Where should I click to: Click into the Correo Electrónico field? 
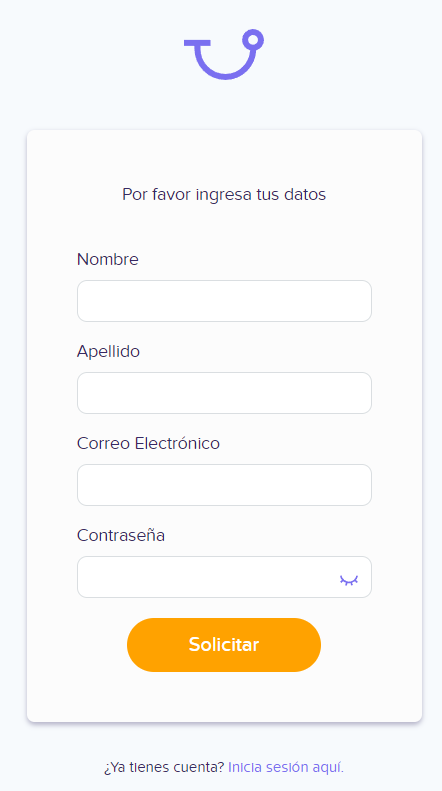pyautogui.click(x=224, y=485)
